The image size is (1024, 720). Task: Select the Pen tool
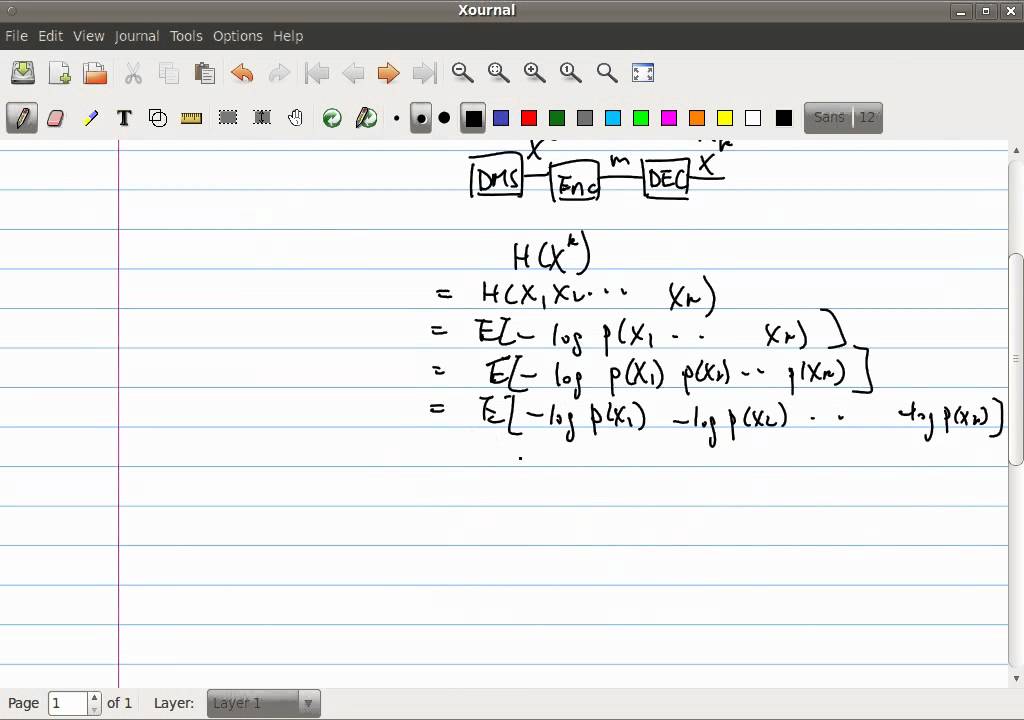click(22, 118)
